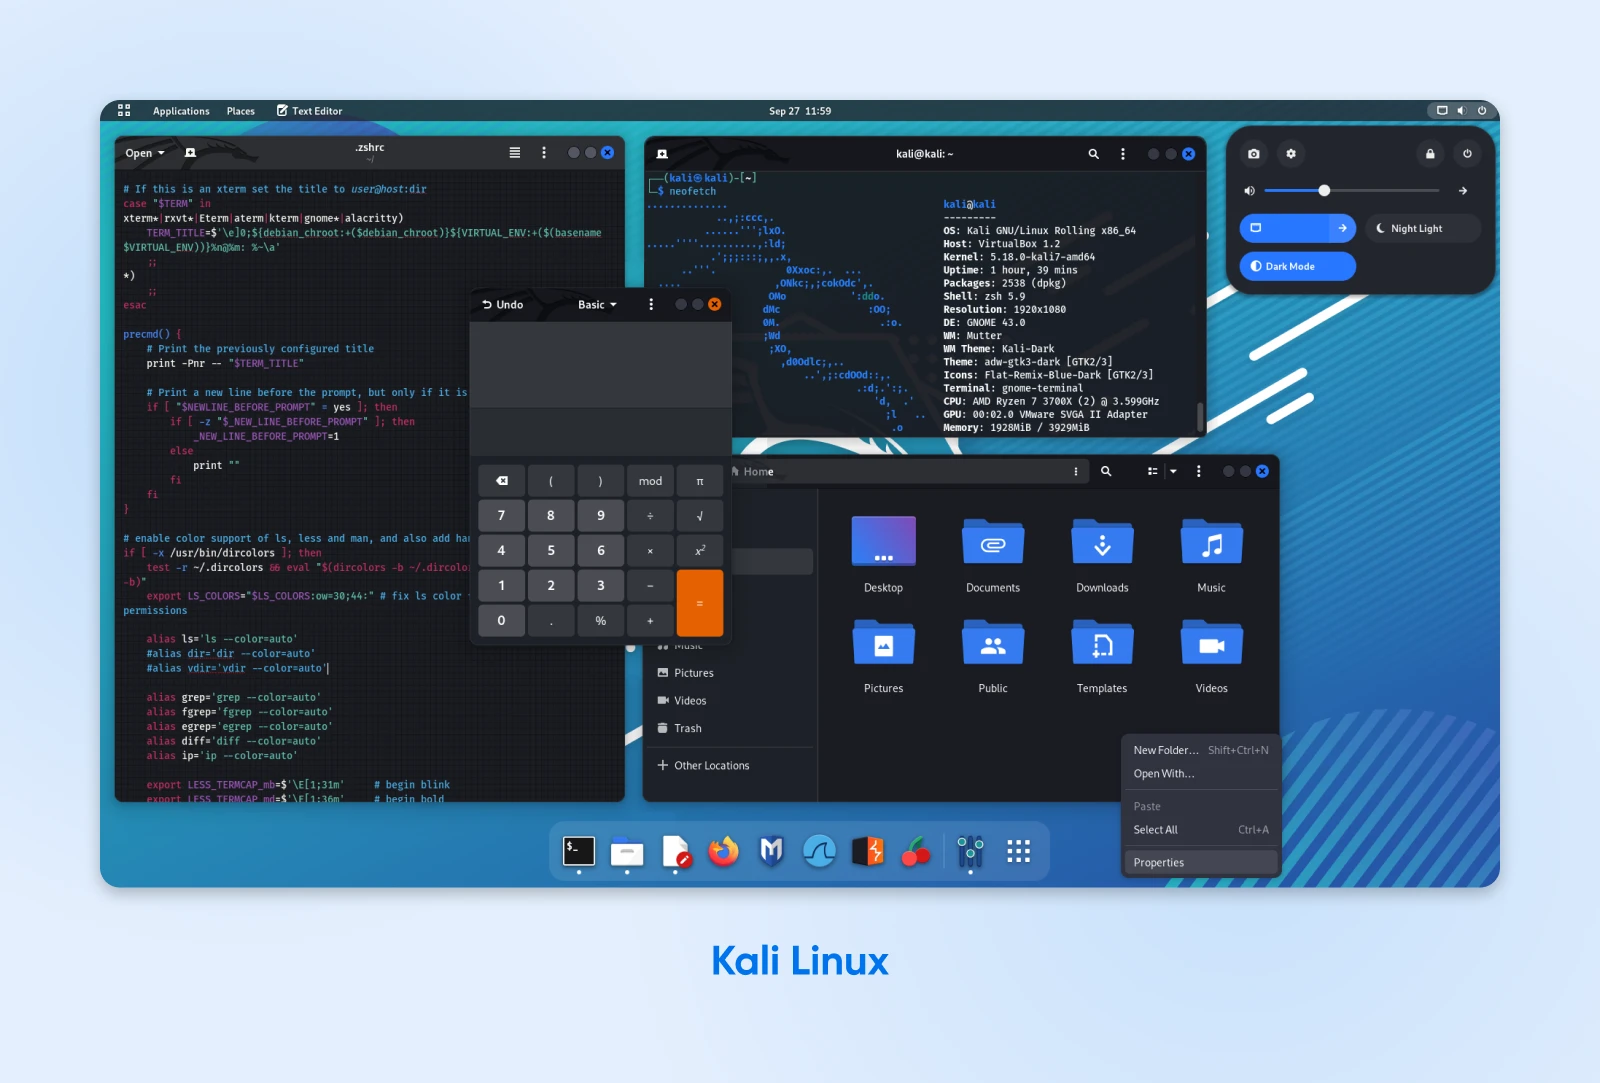Open Settings gear in quick settings

pos(1291,154)
